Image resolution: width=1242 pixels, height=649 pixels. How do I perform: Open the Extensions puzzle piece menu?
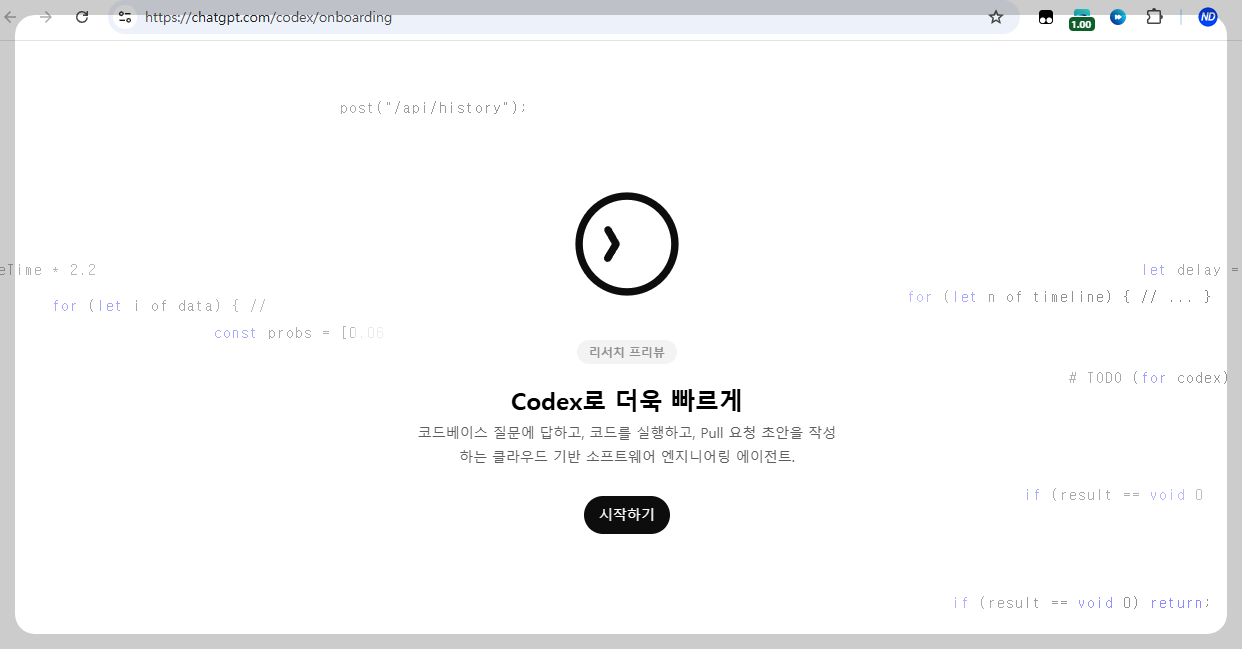pos(1154,17)
